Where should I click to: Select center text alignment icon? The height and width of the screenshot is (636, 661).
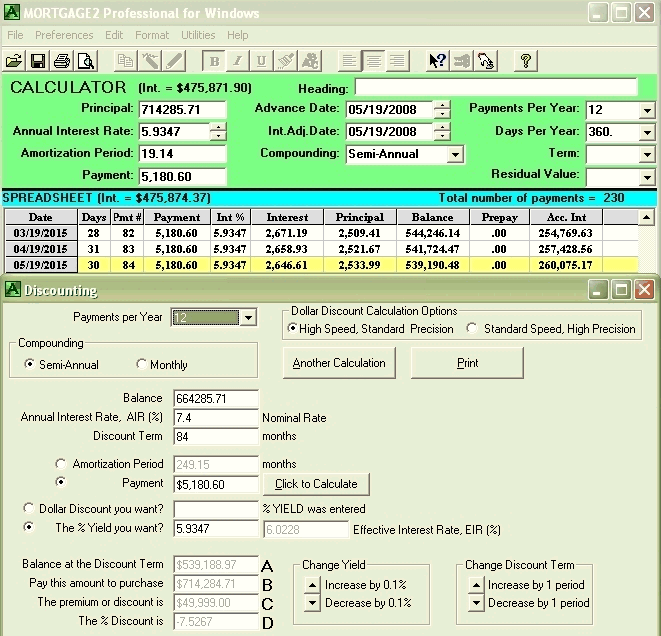click(x=372, y=60)
